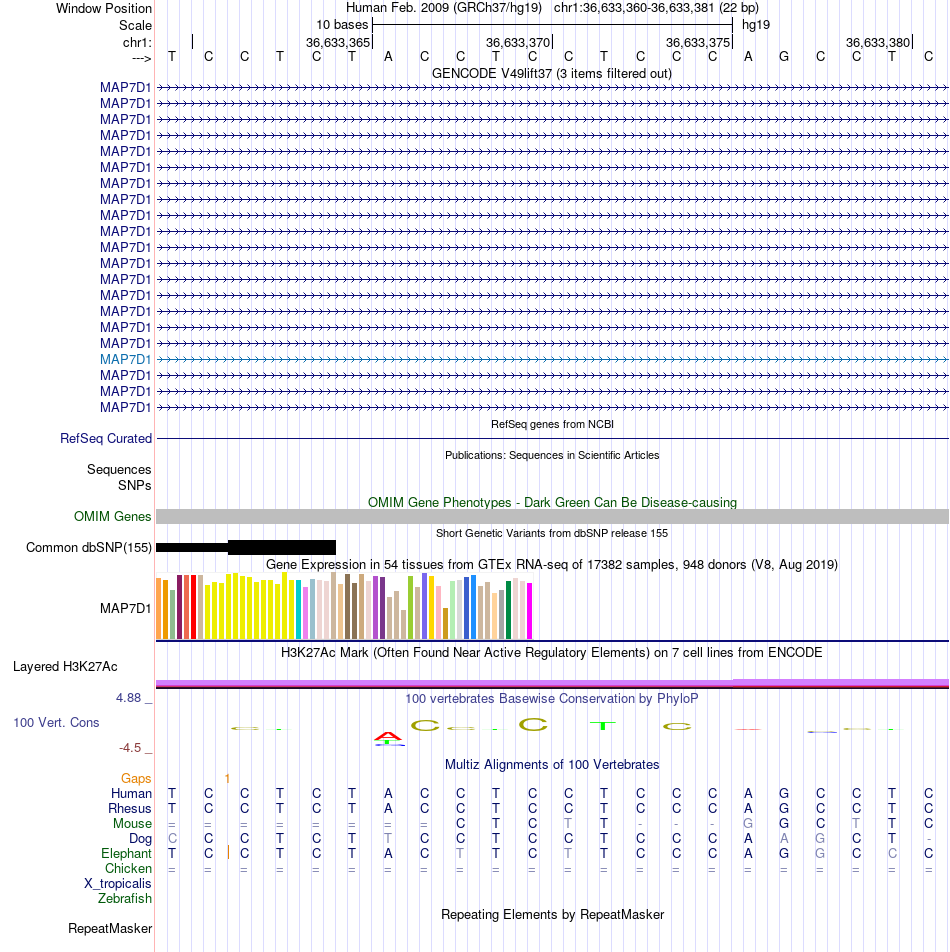Click the Elephant species label
Viewport: 950px width, 952px height.
126,854
